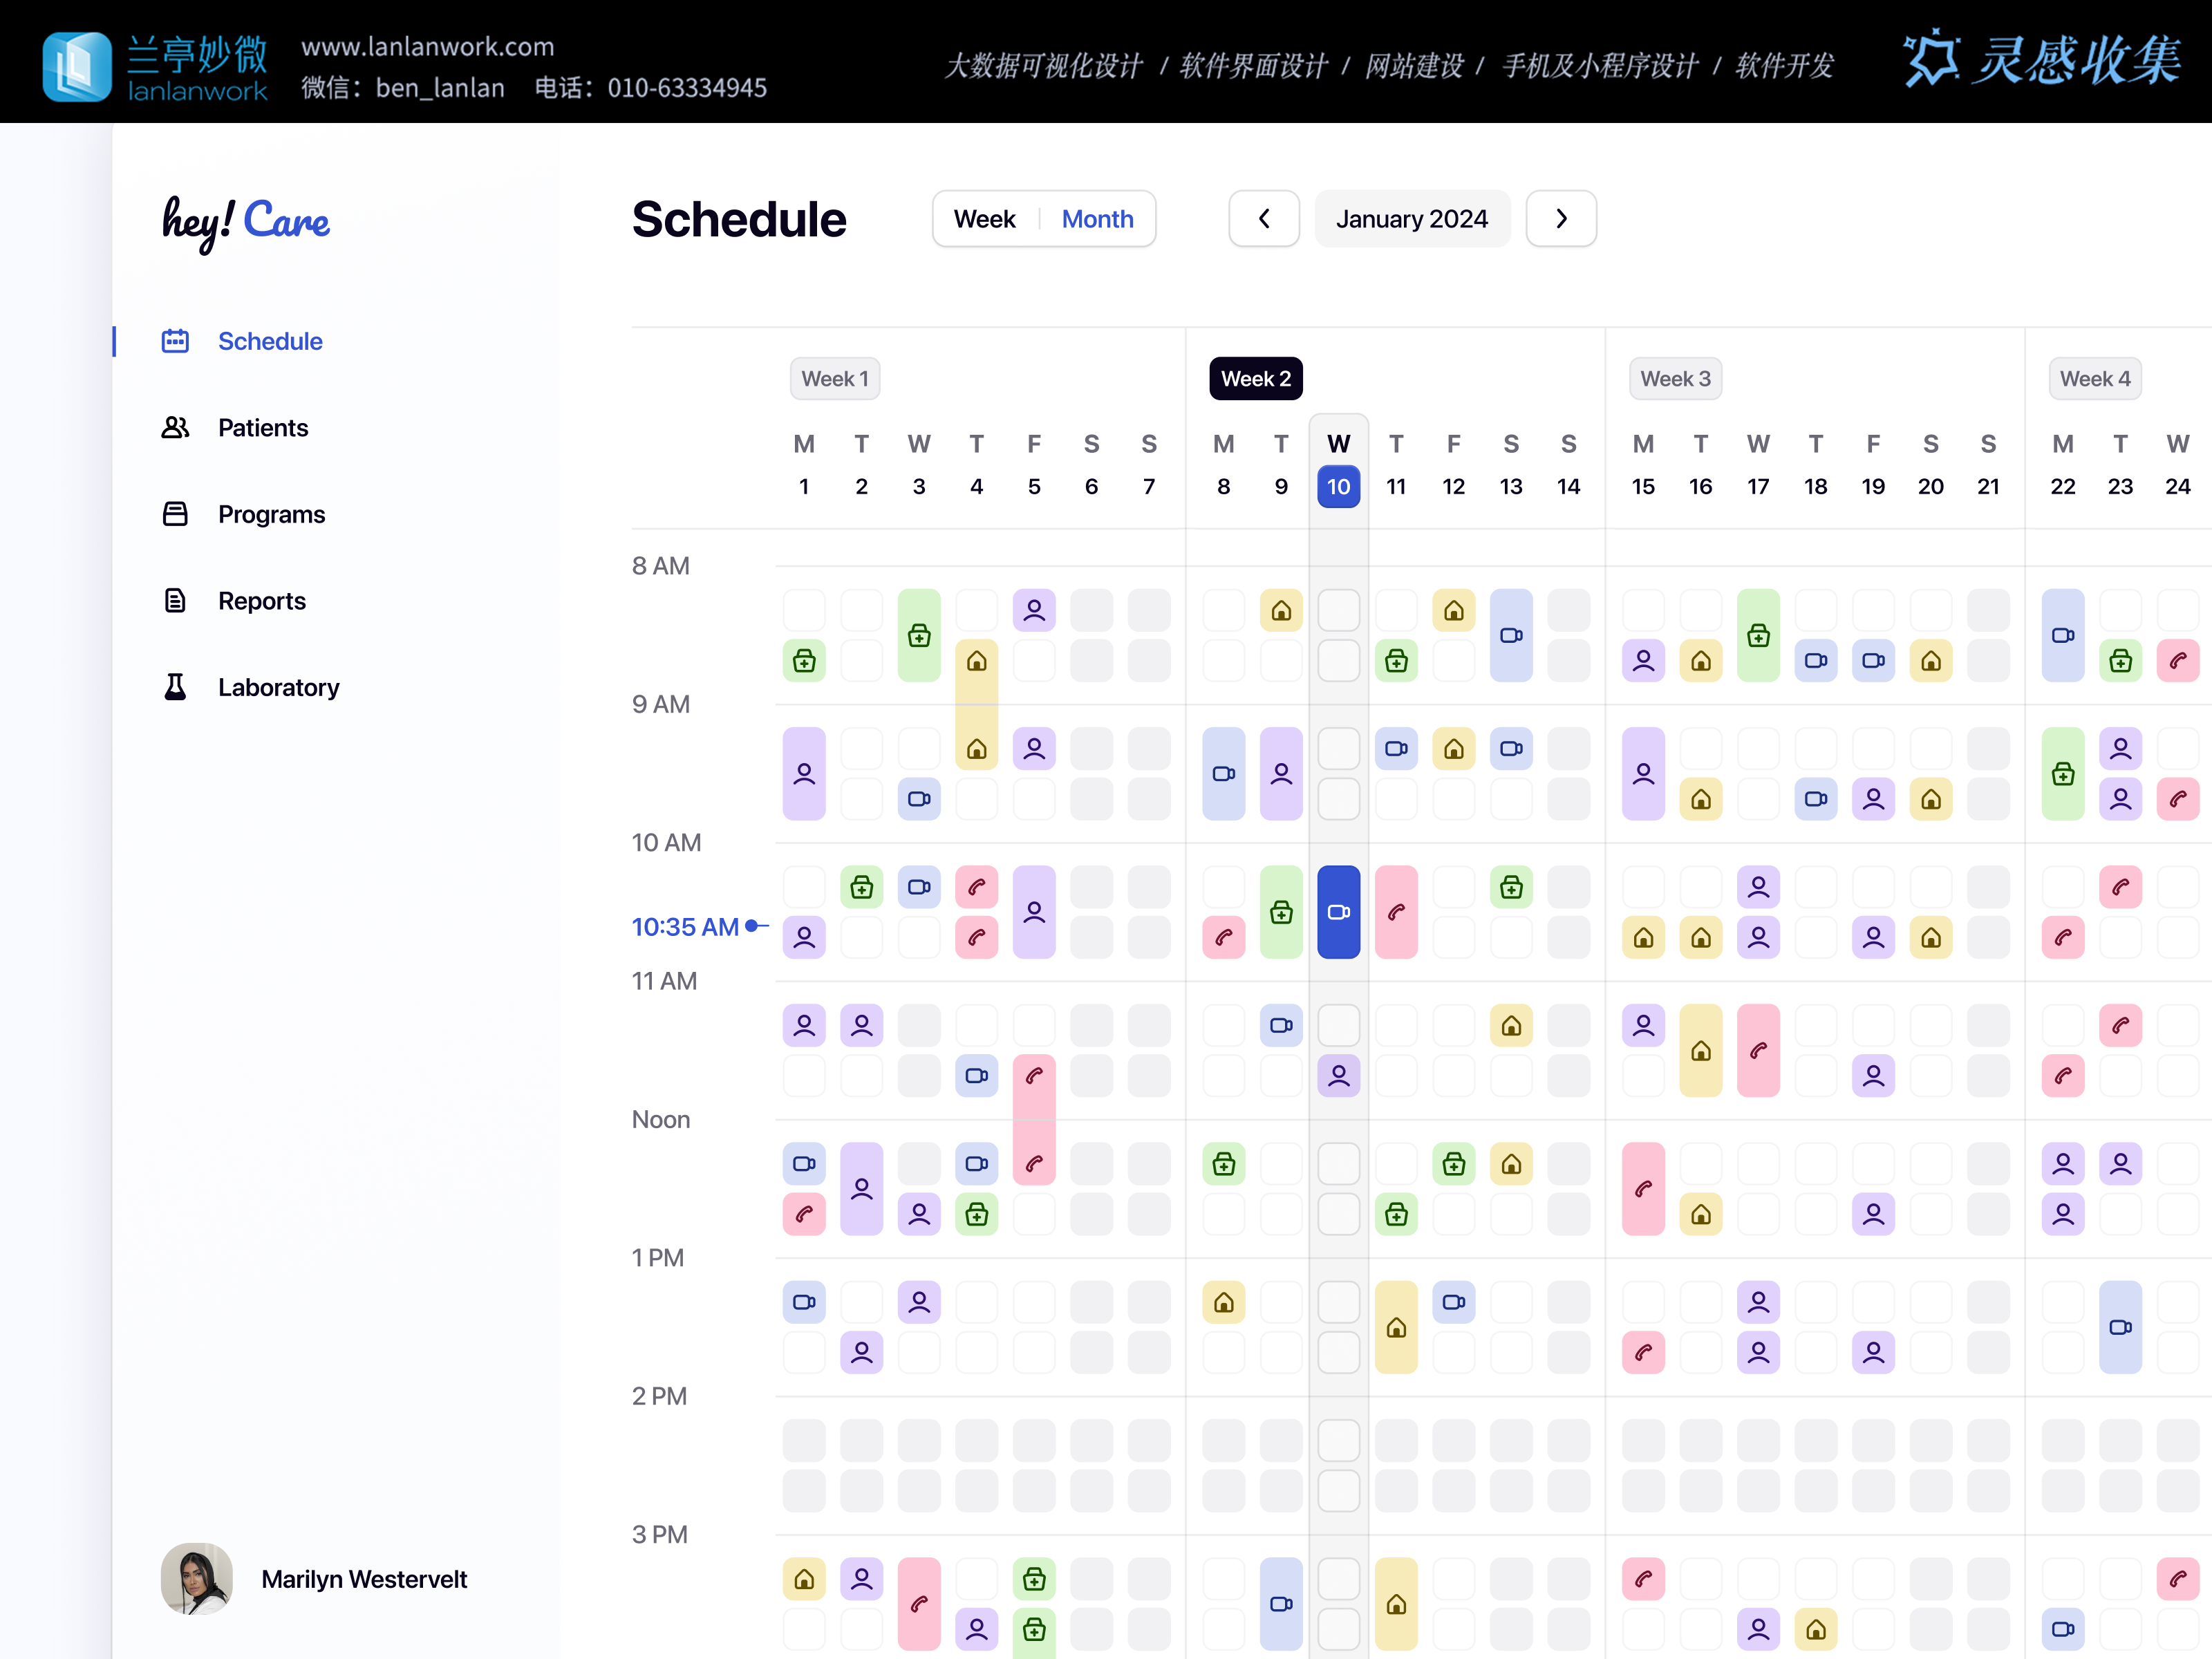Go to previous month with left chevron

coord(1264,219)
